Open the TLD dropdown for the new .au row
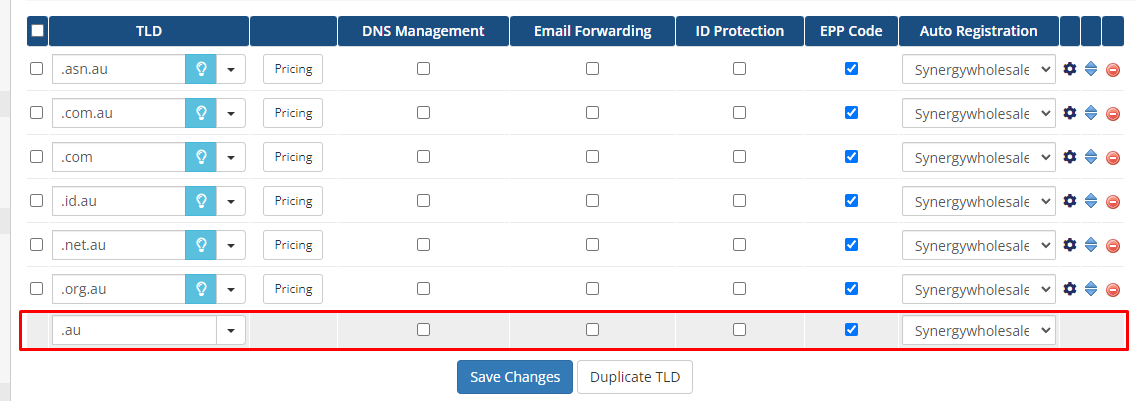The width and height of the screenshot is (1137, 401). click(231, 330)
